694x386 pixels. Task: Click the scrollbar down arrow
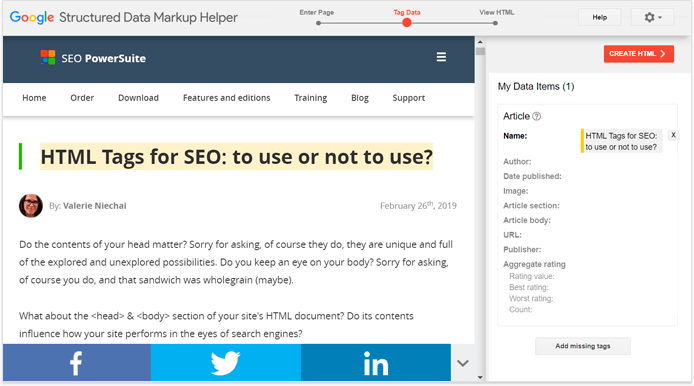480,378
